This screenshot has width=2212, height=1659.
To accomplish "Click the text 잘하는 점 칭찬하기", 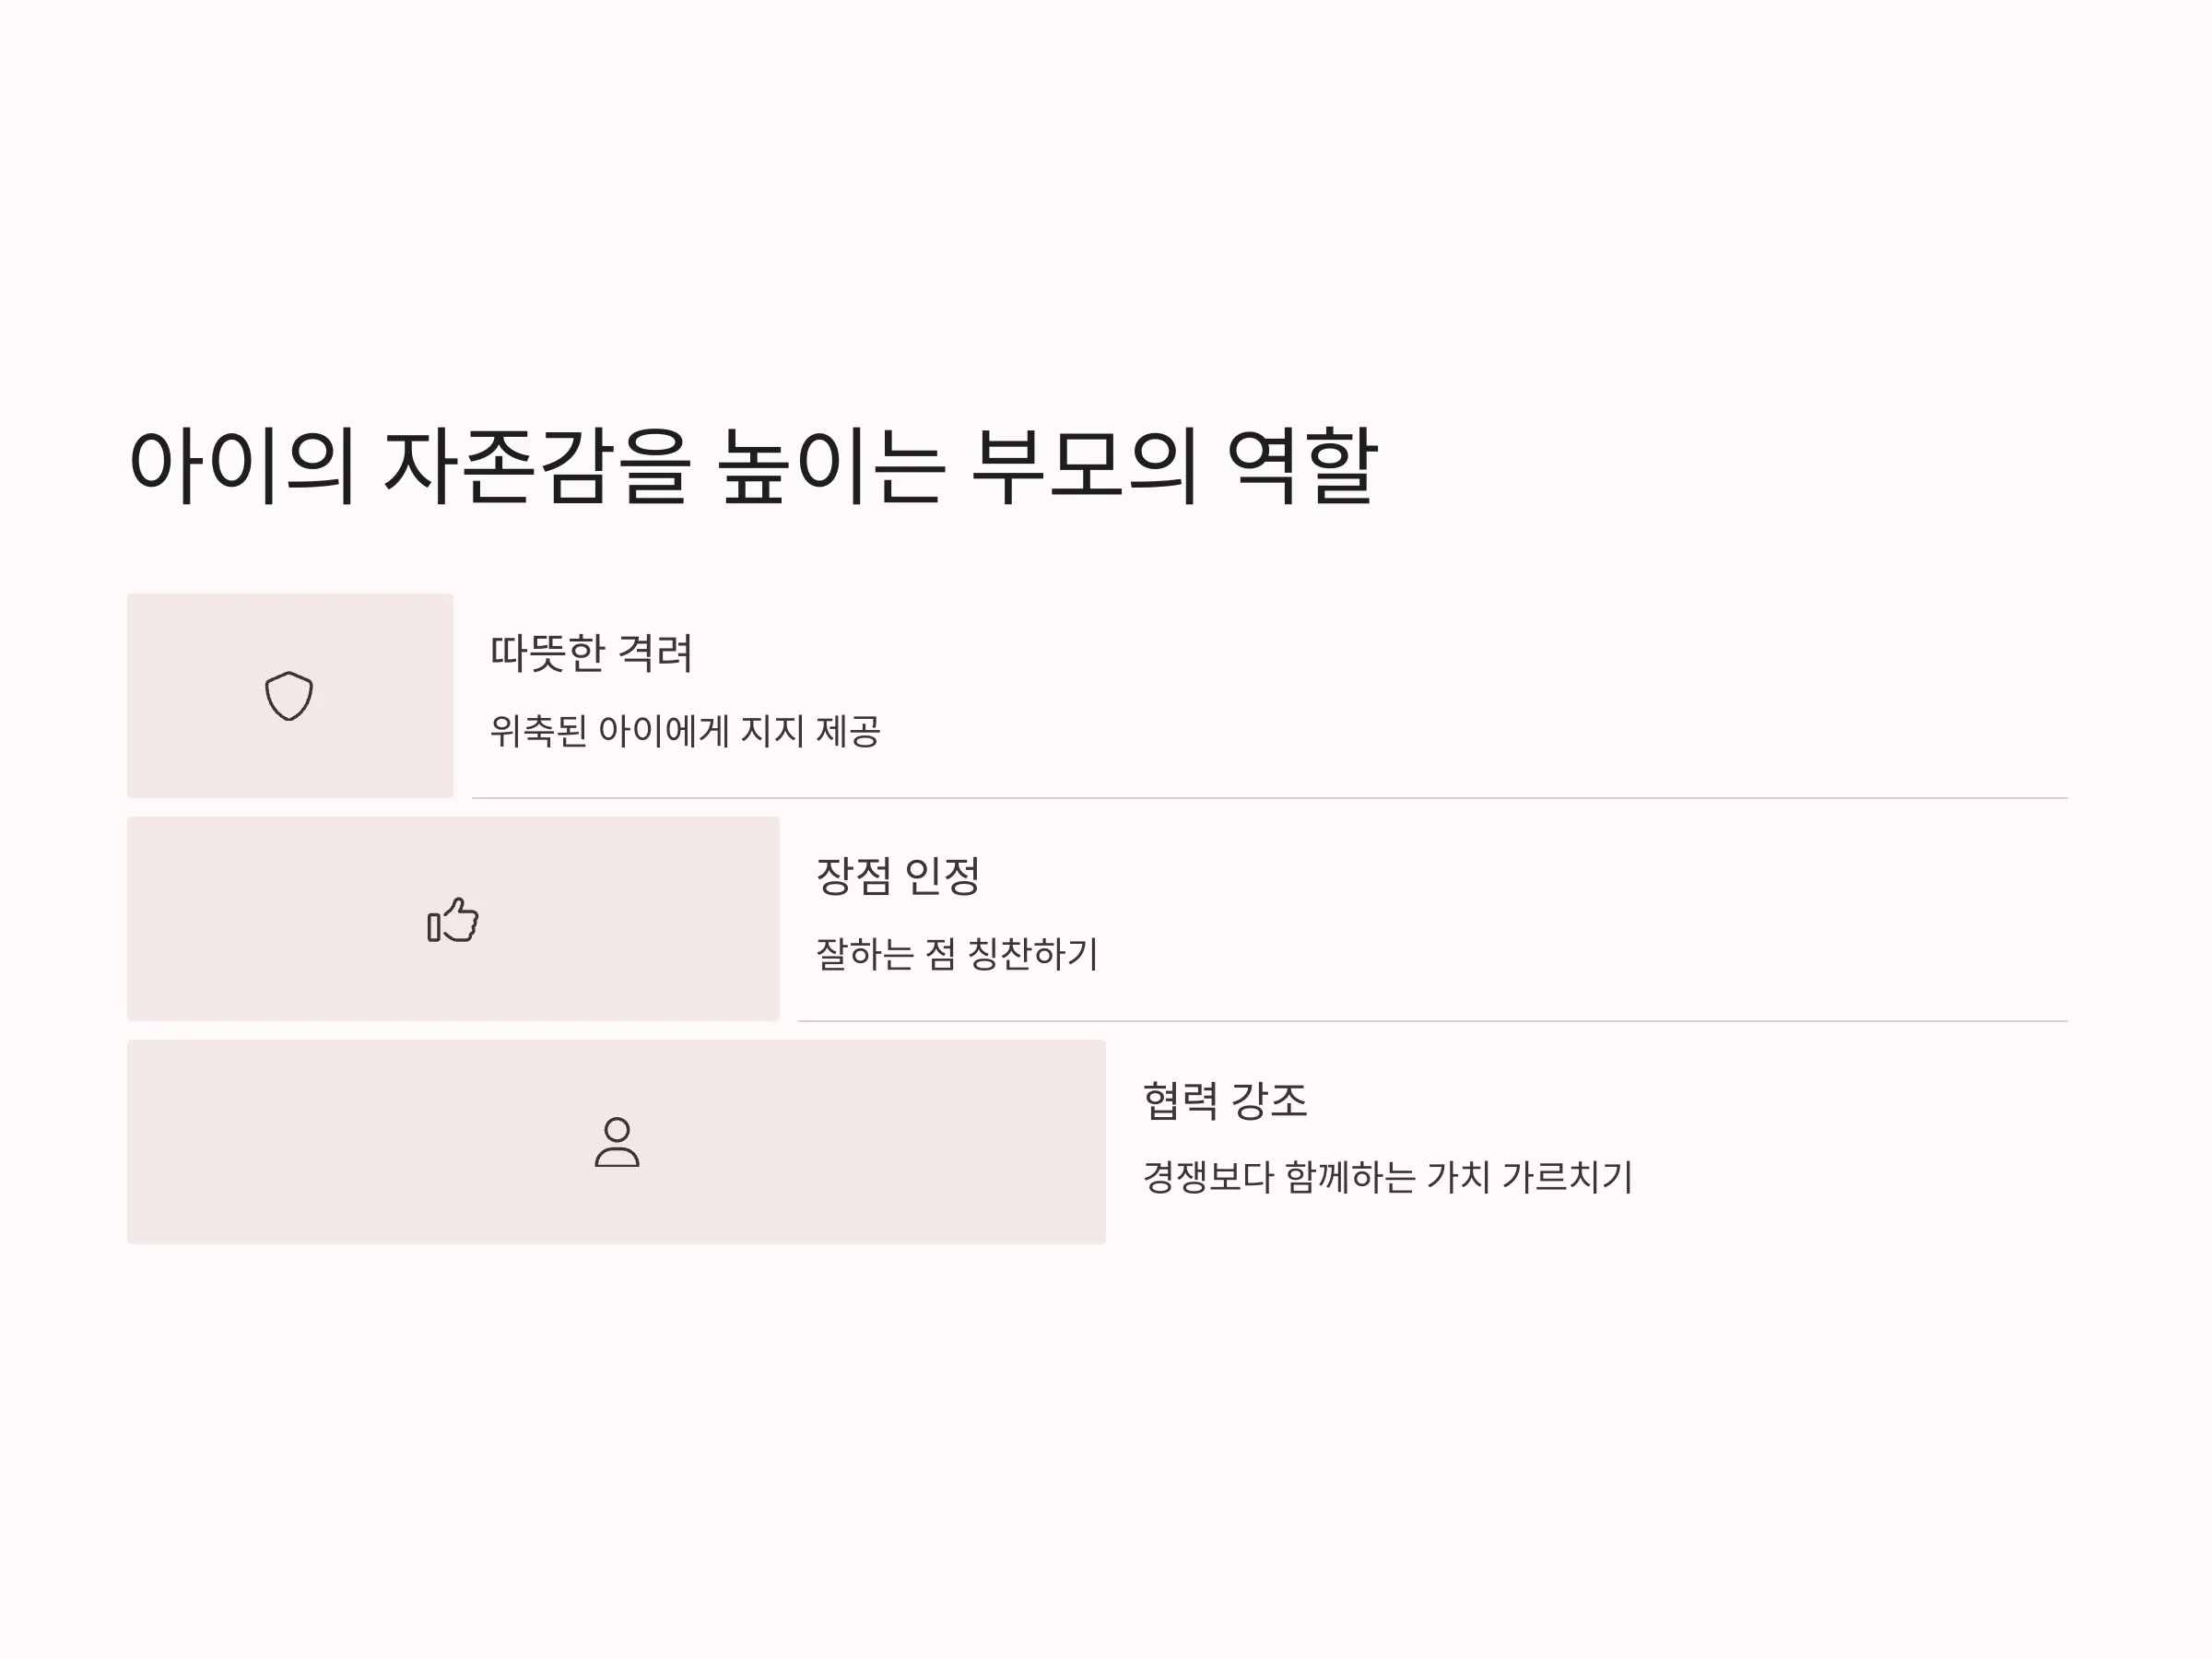I will tap(957, 954).
